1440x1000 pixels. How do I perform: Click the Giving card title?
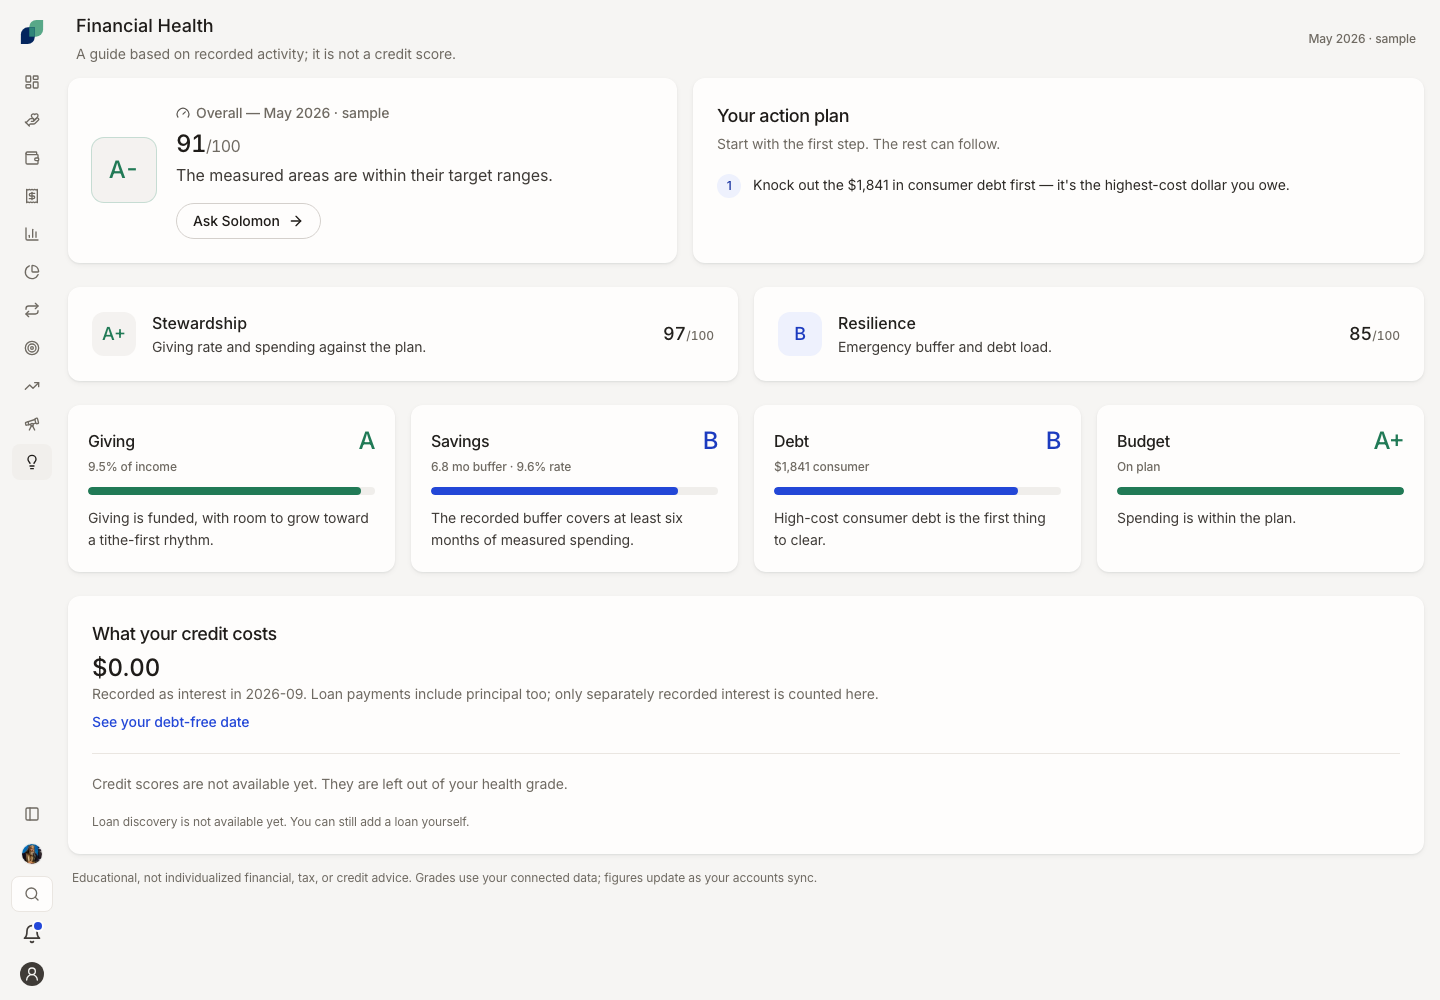tap(111, 441)
